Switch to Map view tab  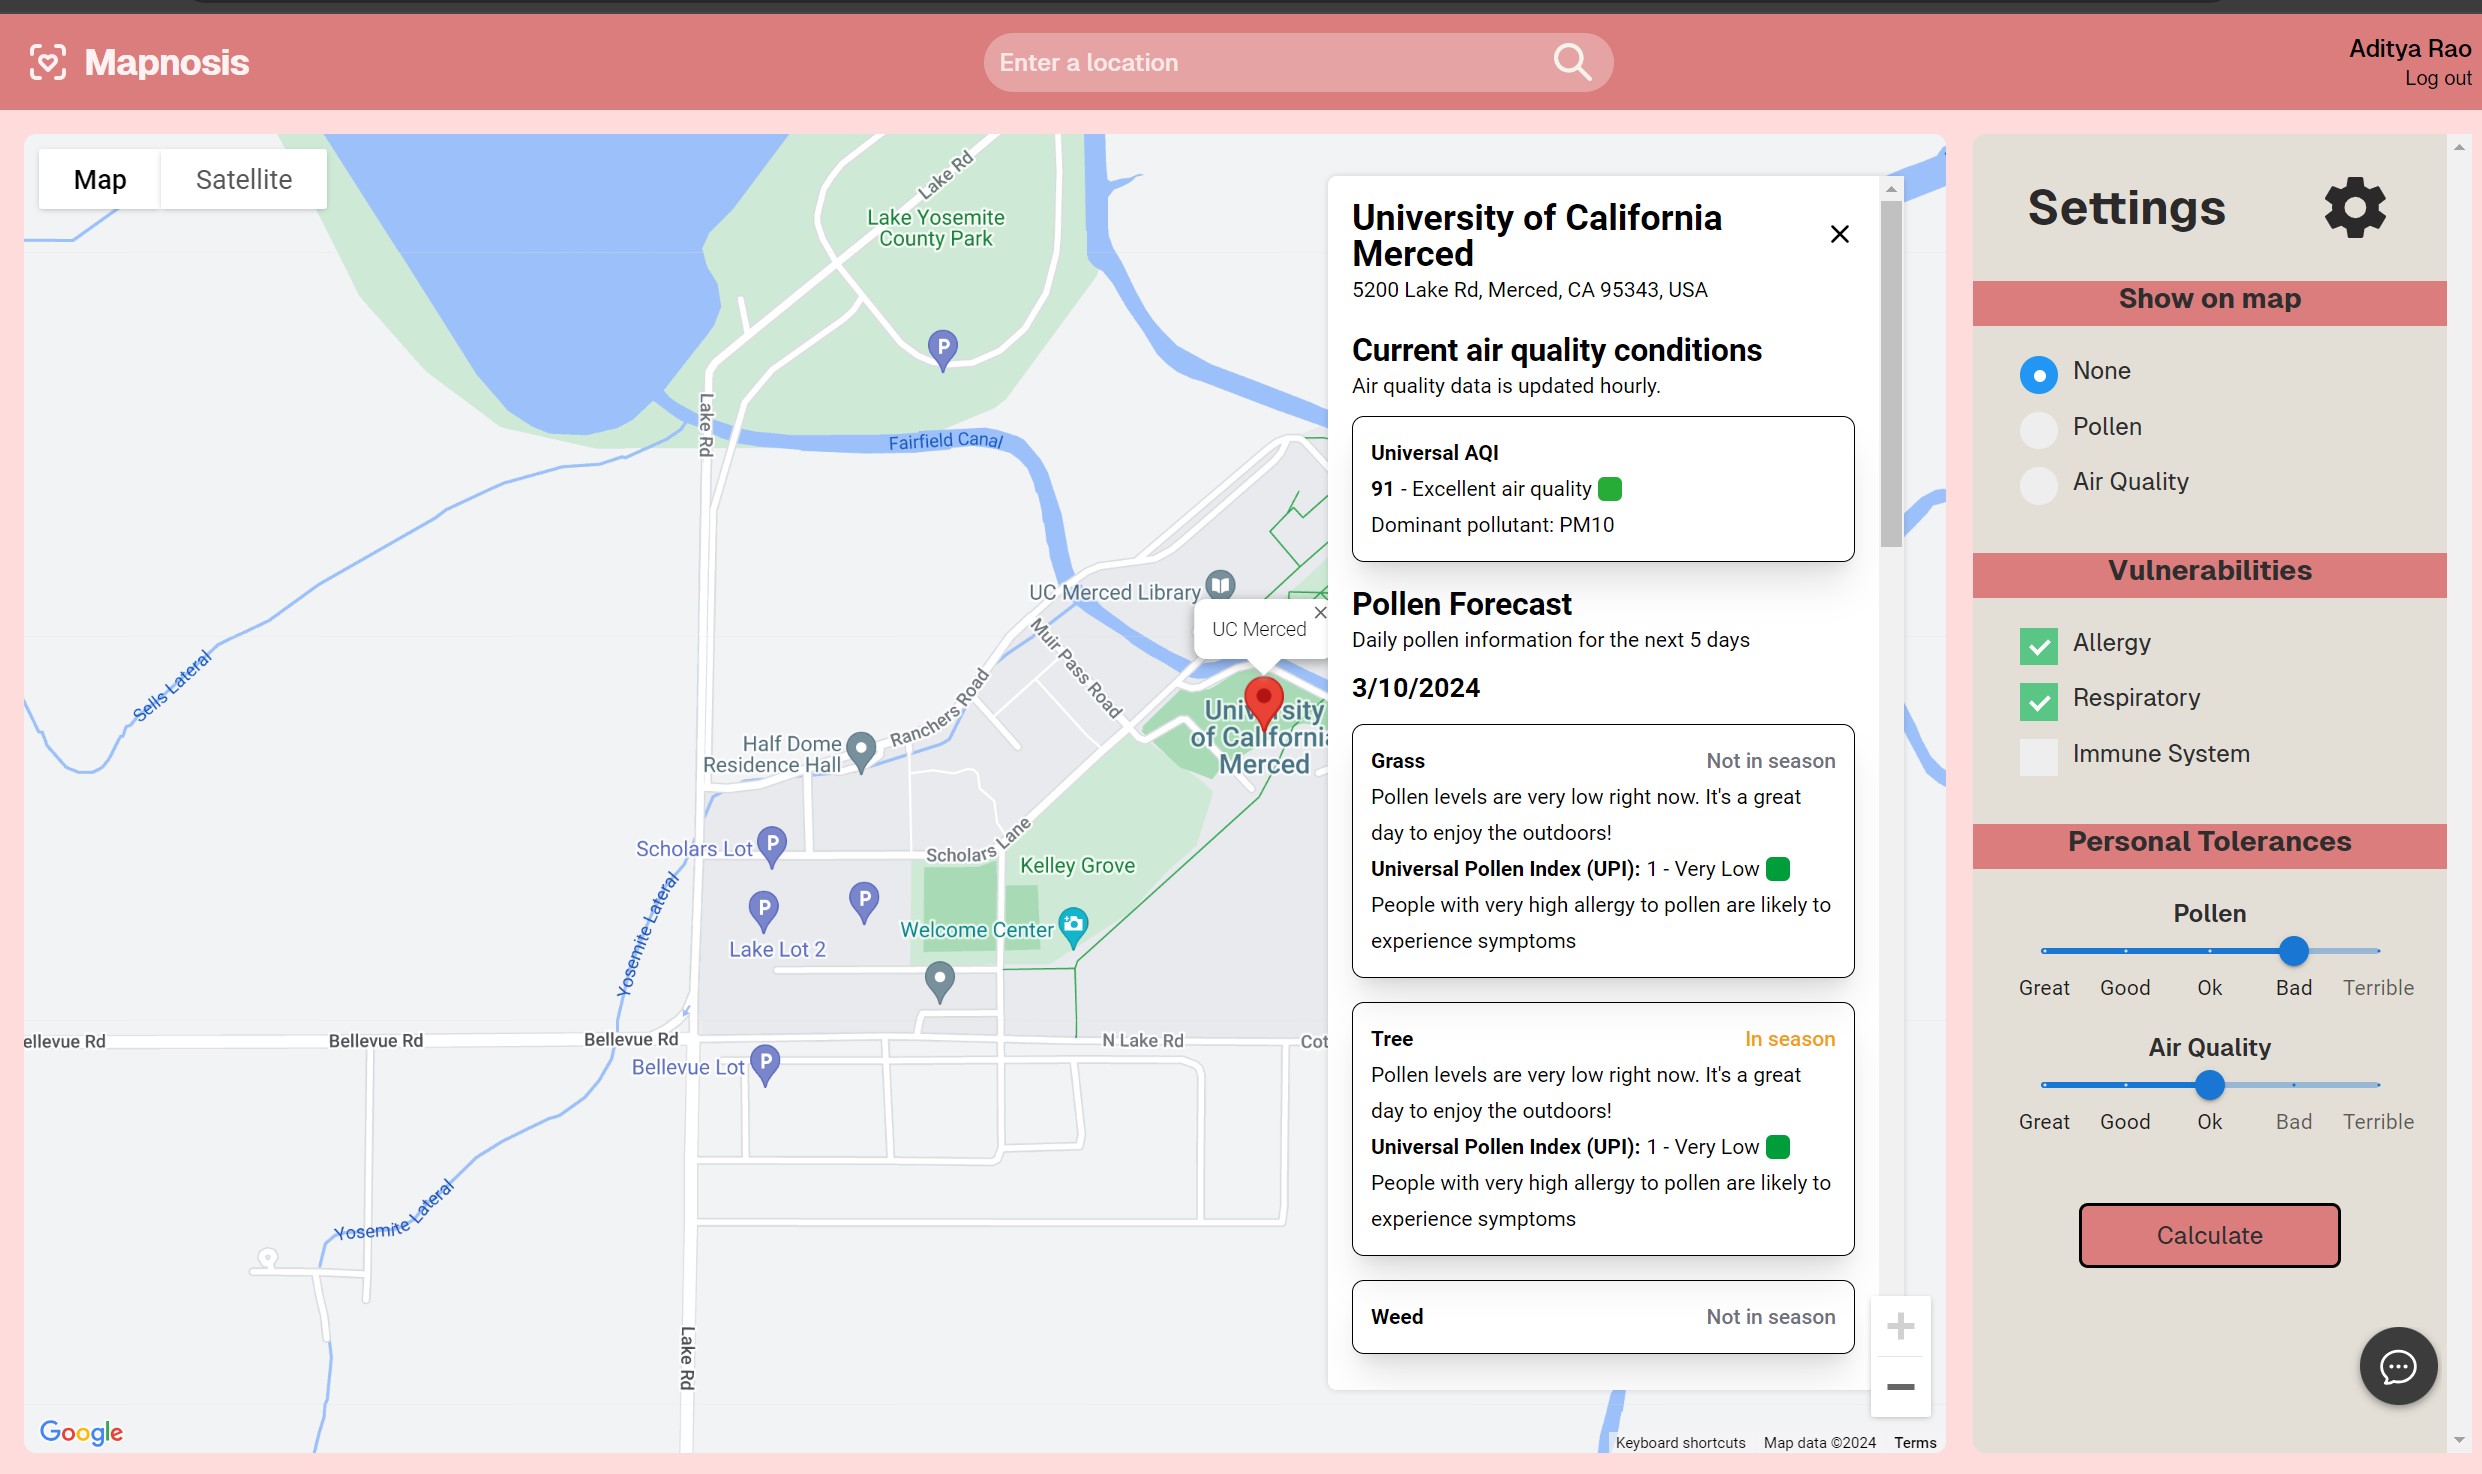[100, 180]
